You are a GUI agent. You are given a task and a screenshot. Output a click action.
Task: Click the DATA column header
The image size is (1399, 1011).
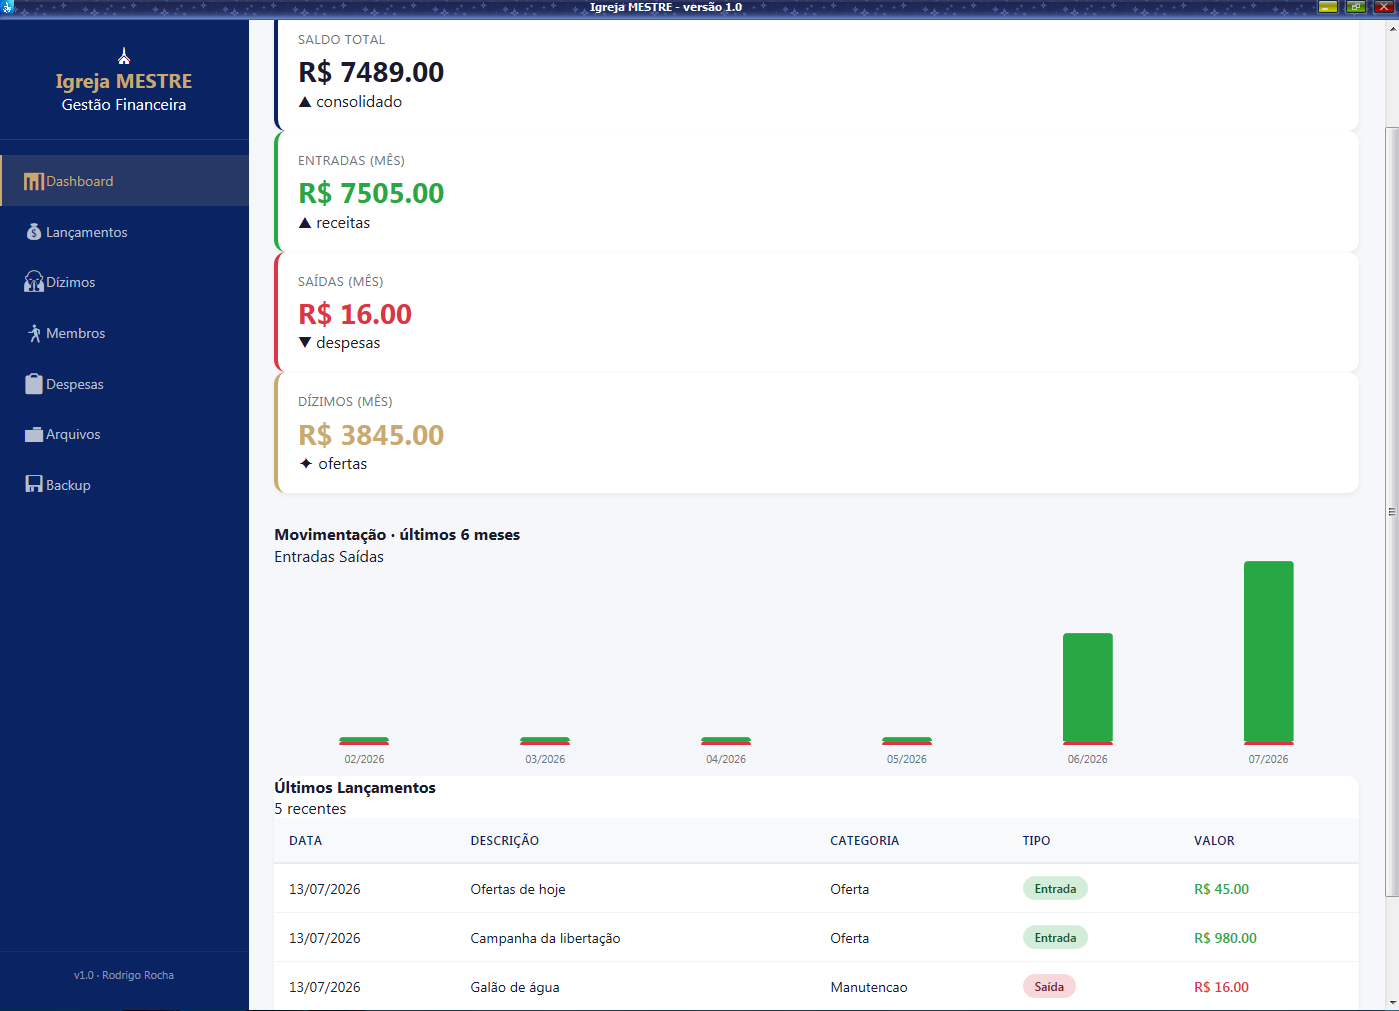(305, 841)
